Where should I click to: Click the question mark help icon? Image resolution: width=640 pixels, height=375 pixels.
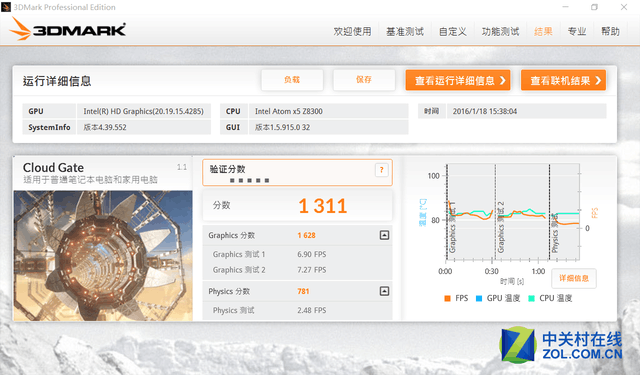(382, 170)
